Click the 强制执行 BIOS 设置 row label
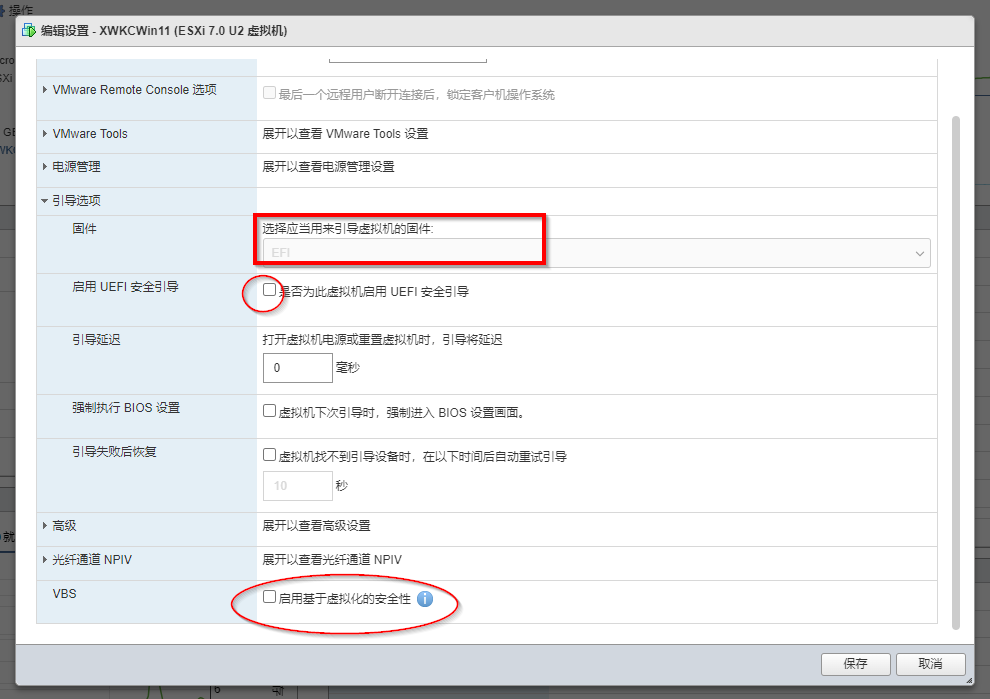Image resolution: width=990 pixels, height=699 pixels. pyautogui.click(x=126, y=408)
